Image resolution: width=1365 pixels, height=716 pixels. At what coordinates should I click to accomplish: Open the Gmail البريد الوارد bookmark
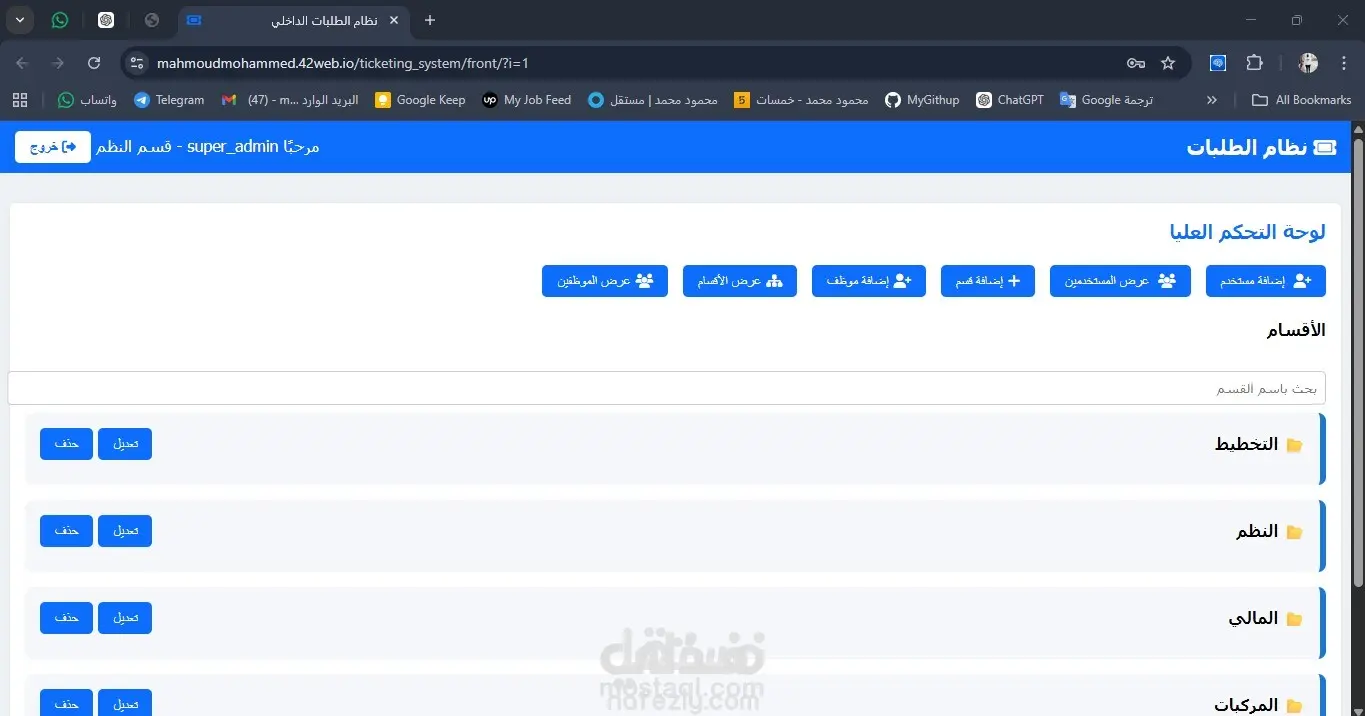tap(290, 100)
